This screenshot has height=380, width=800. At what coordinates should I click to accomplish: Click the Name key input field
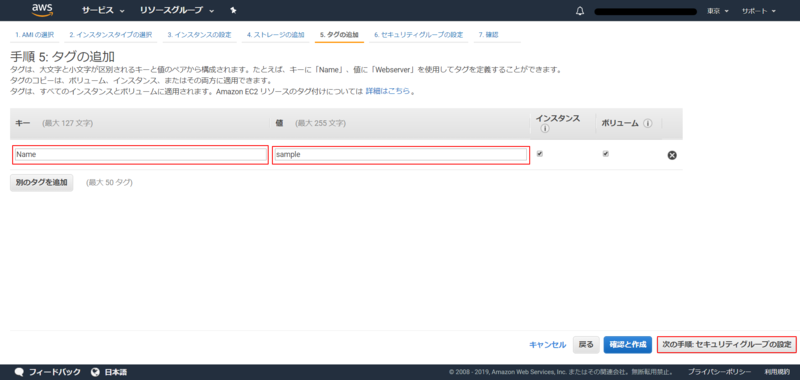coord(140,155)
